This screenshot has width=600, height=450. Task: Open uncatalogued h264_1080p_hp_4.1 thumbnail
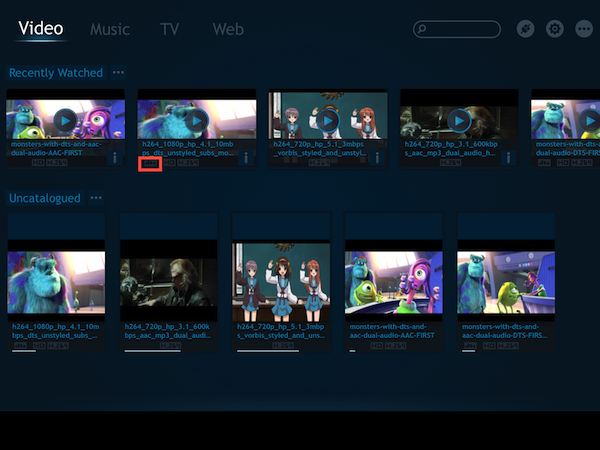[56, 280]
